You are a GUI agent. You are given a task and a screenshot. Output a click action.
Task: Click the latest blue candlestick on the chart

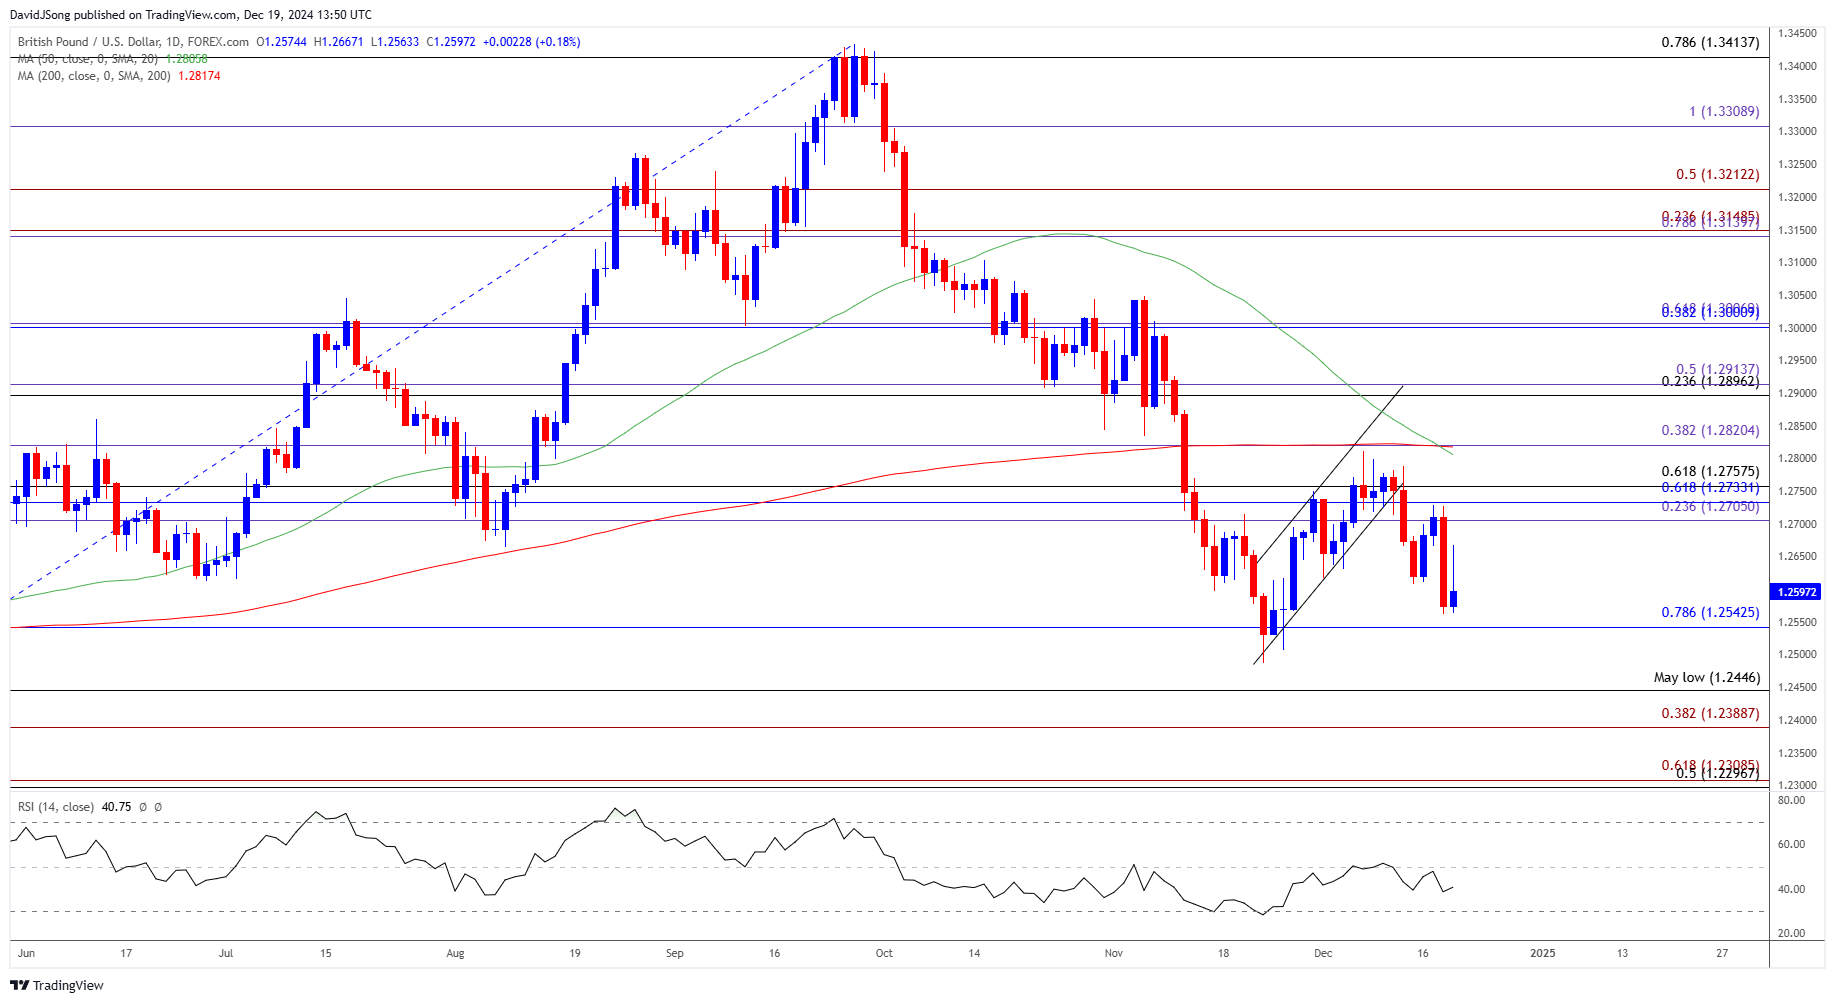click(1453, 598)
